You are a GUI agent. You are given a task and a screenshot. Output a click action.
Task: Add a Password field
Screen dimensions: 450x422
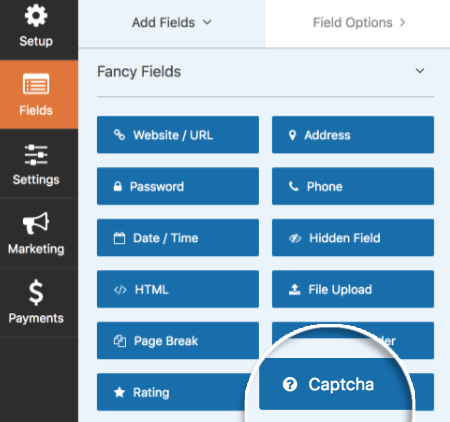point(178,186)
